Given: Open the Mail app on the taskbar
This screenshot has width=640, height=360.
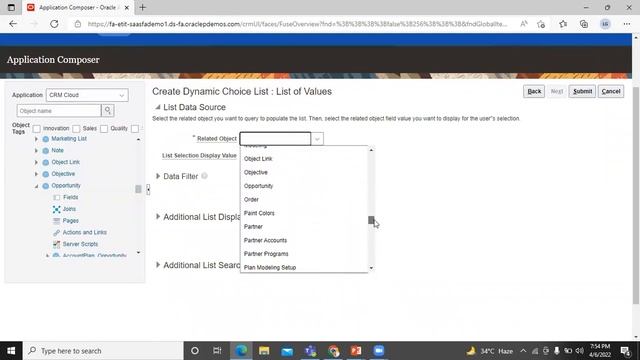Looking at the screenshot, I should tap(287, 351).
